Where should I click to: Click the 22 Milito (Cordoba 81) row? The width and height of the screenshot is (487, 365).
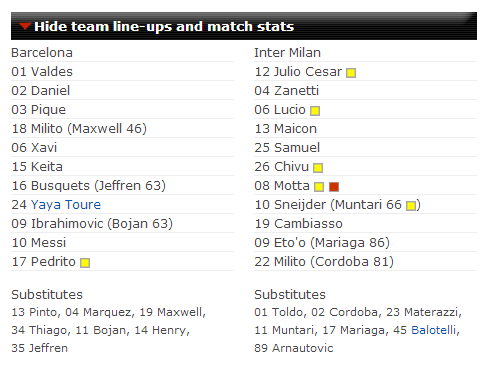coord(365,262)
